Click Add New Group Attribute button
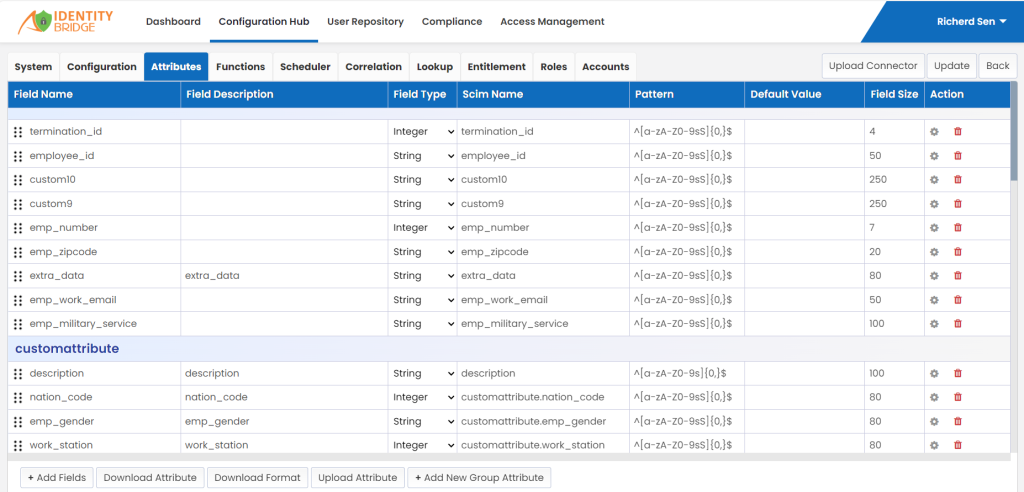Image resolution: width=1024 pixels, height=492 pixels. [x=479, y=478]
